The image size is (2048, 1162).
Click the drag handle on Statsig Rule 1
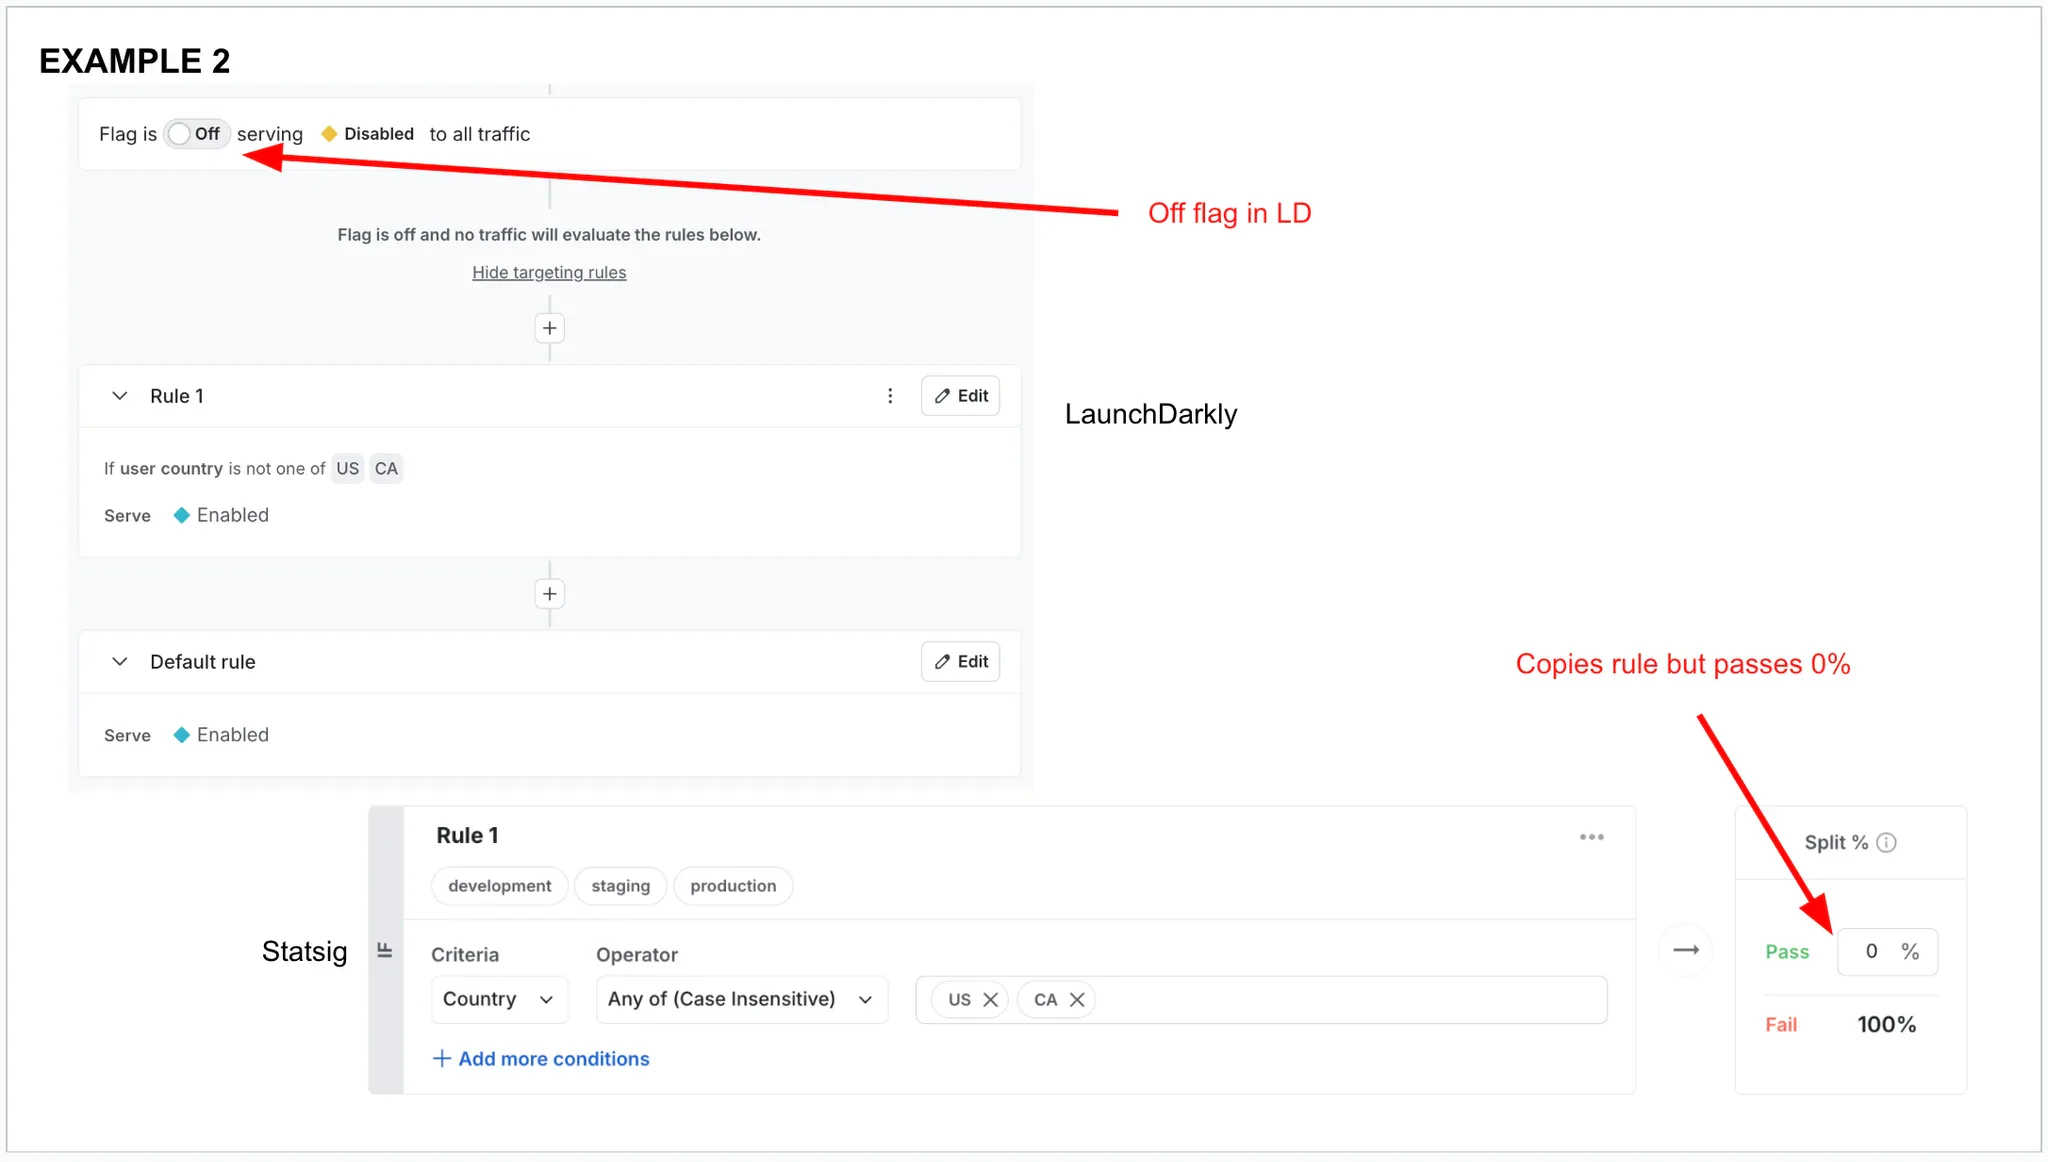pyautogui.click(x=385, y=950)
